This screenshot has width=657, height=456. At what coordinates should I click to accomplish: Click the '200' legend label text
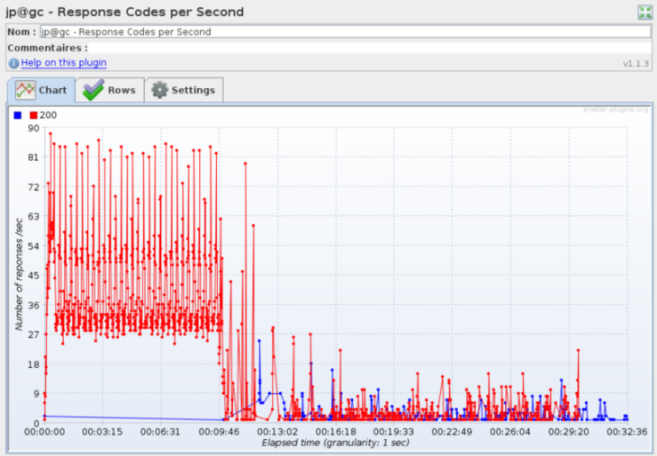pos(48,116)
